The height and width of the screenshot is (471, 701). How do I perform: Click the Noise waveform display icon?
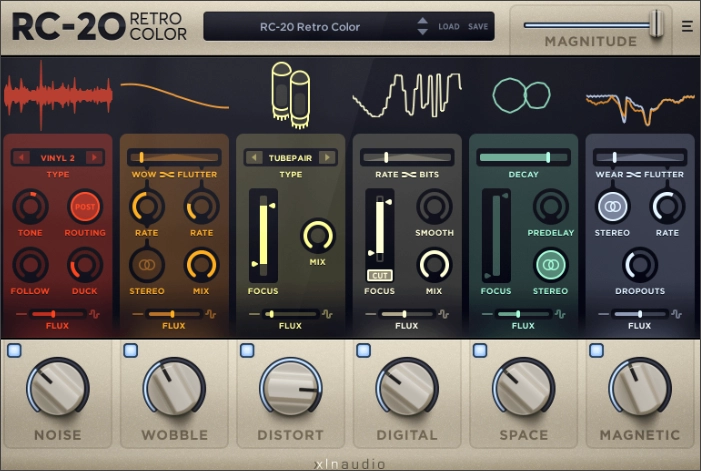coord(58,96)
